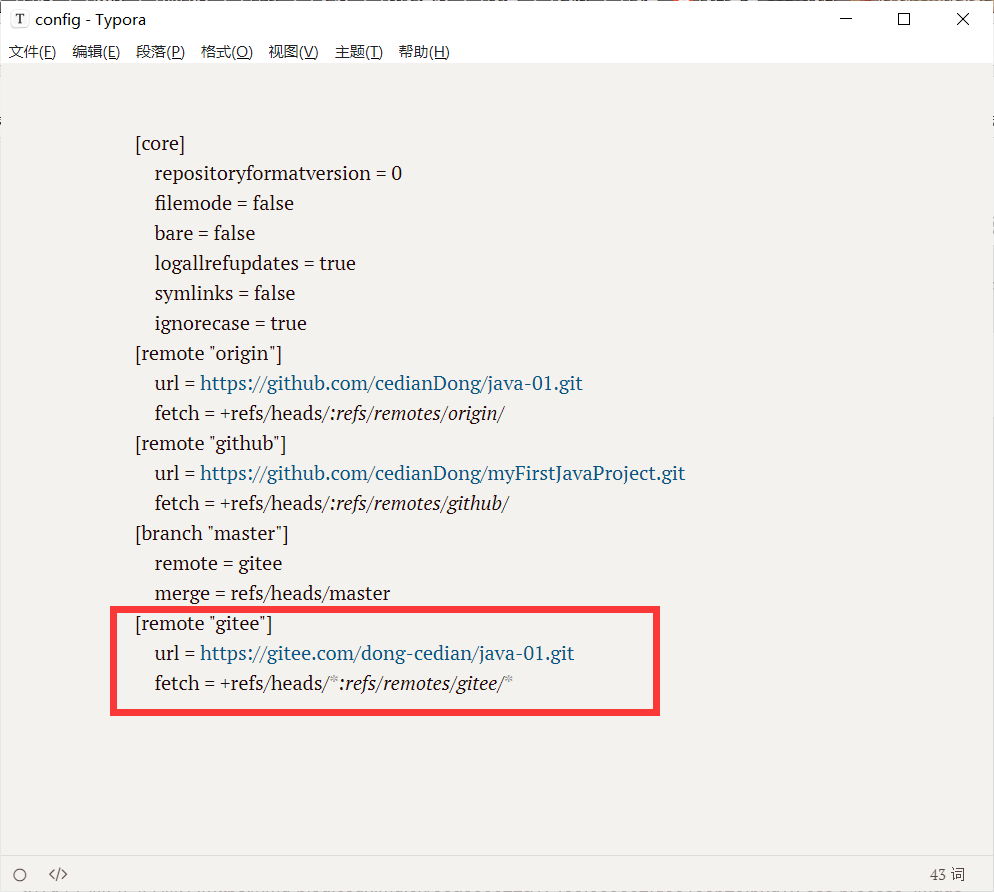Click the fetch line for remotes/github
The height and width of the screenshot is (892, 994).
[x=332, y=503]
